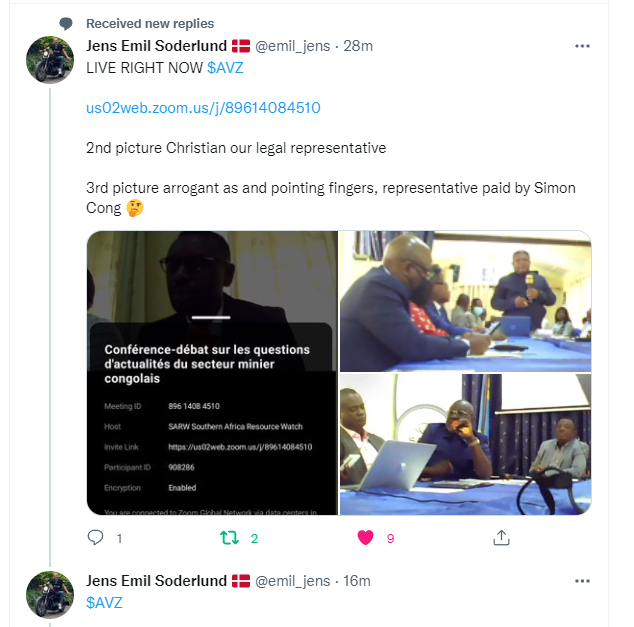634x627 pixels.
Task: Click Denmark flag emoji beside first name
Action: tap(241, 46)
